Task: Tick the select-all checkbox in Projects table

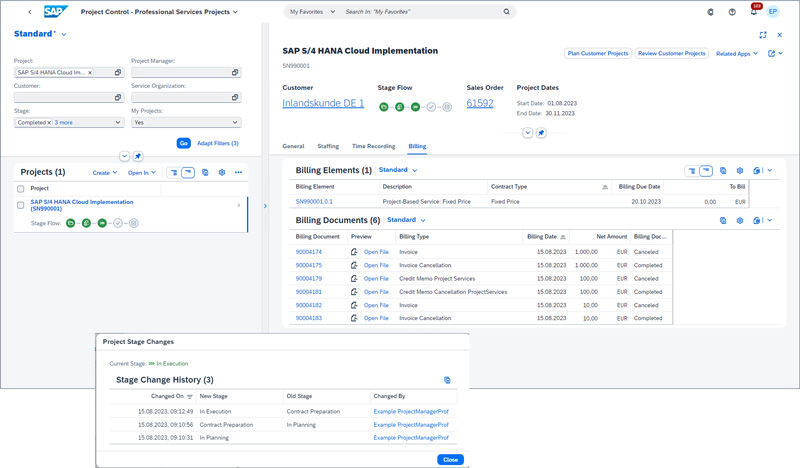Action: (x=21, y=189)
